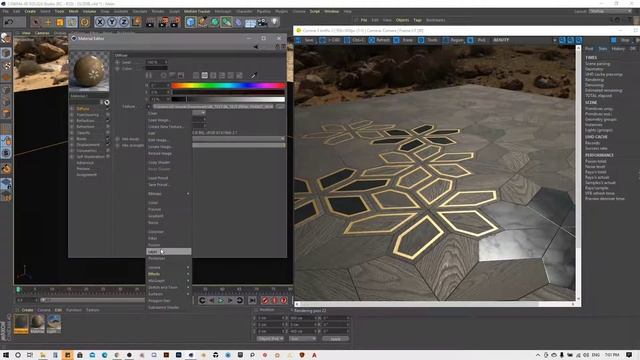This screenshot has height=360, width=640.
Task: Click the Record Active Objects red button
Action: coord(266,300)
